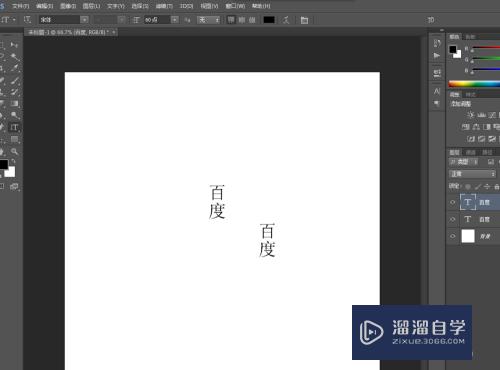
Task: Open the Create Warped Text dialog
Action: coord(286,20)
